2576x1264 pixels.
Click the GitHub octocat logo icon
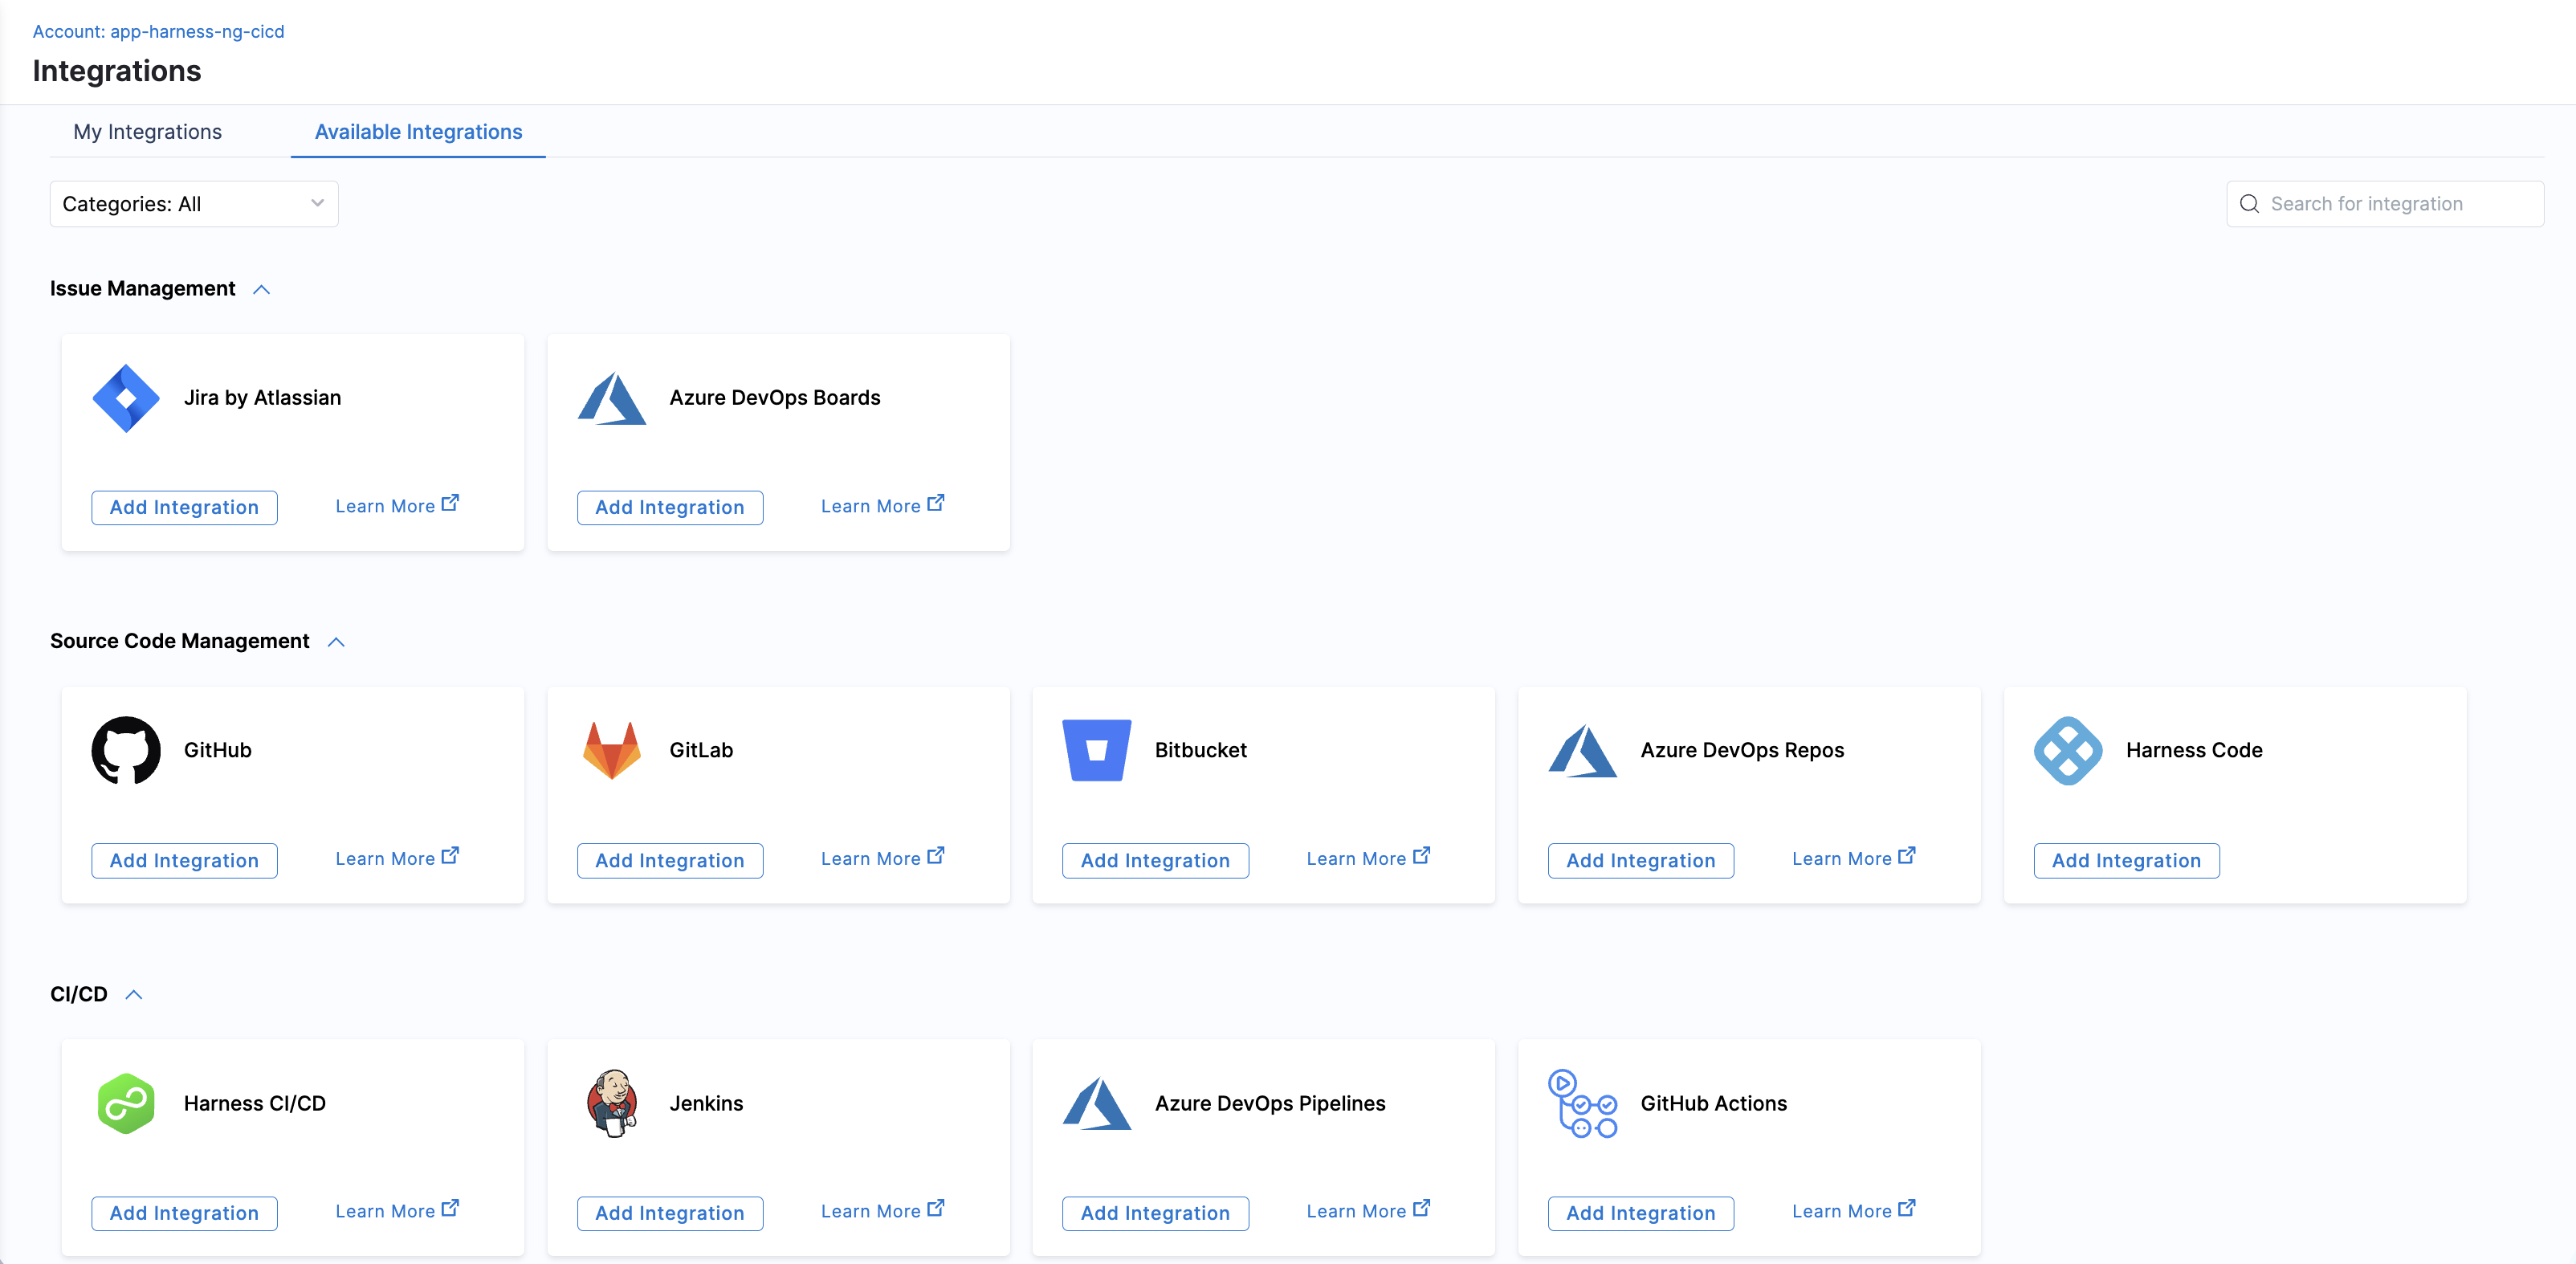126,750
